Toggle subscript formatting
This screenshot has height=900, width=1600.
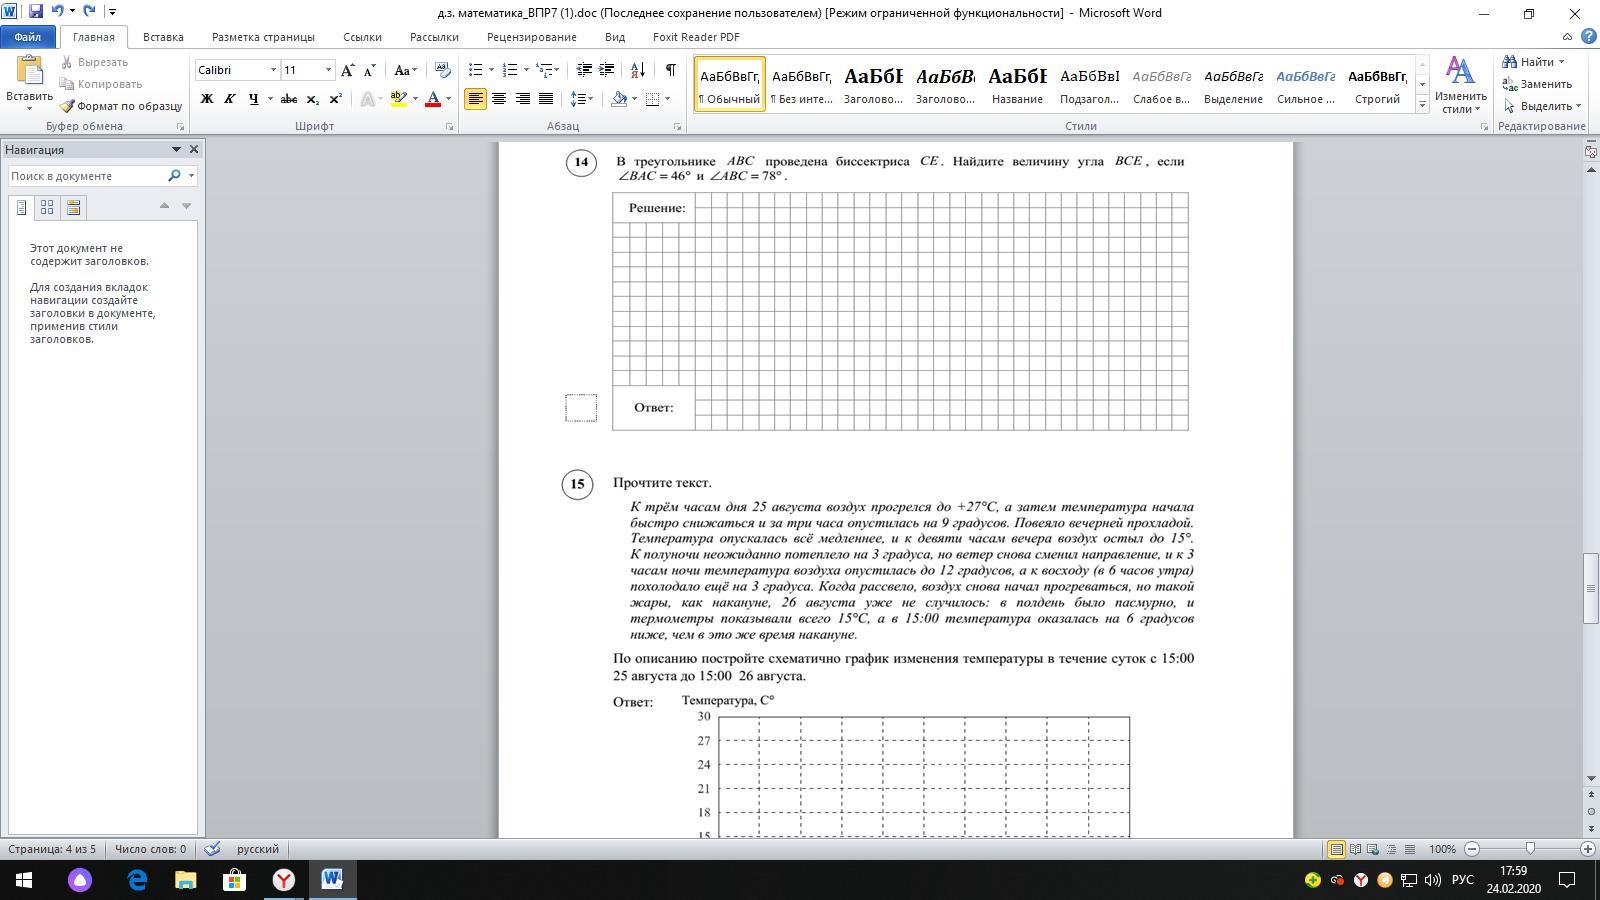(312, 99)
